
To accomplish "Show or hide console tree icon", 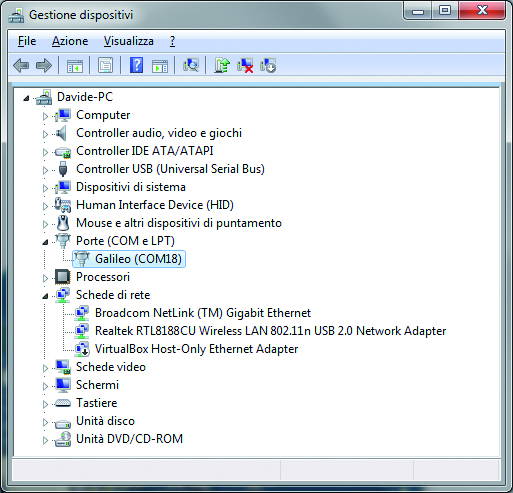I will pyautogui.click(x=74, y=65).
